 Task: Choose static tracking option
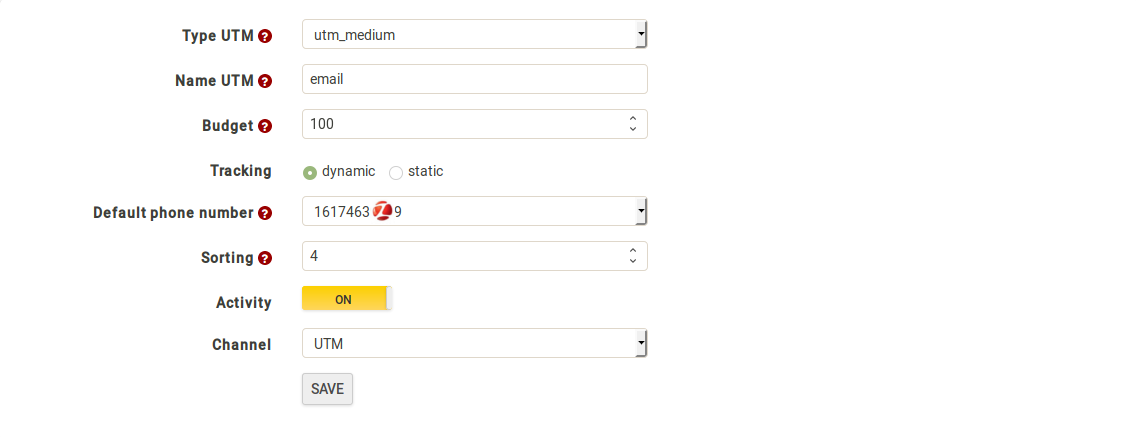(396, 172)
